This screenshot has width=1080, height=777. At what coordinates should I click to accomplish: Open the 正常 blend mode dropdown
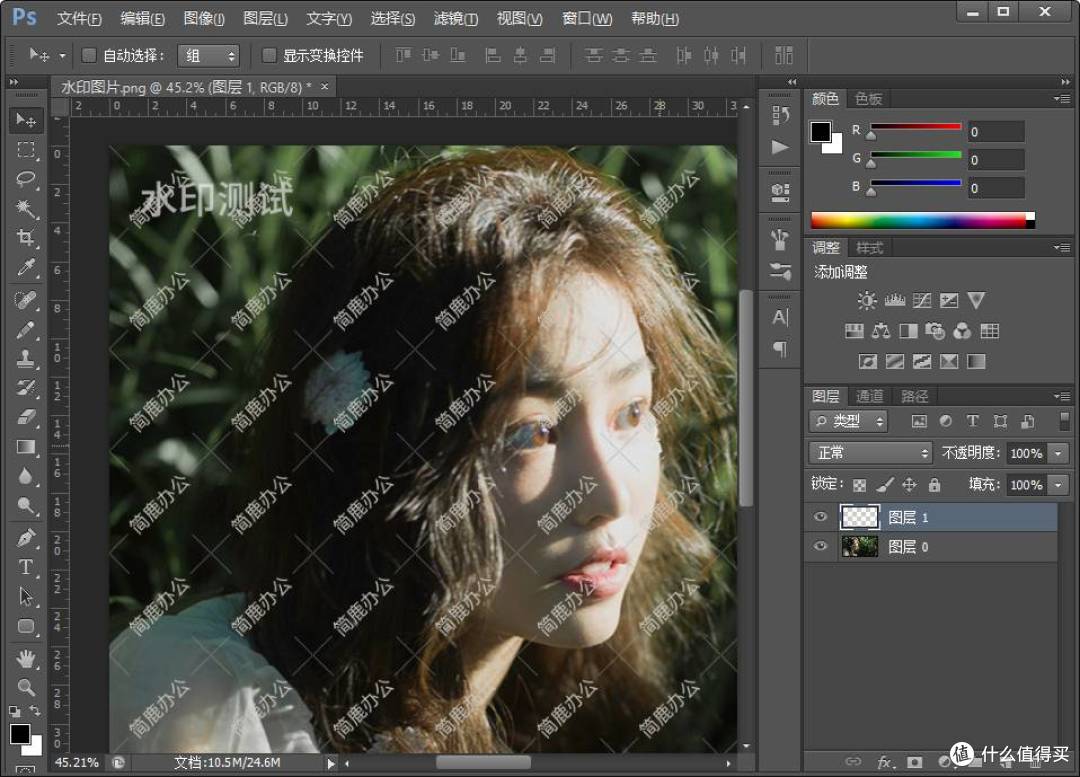tap(871, 453)
